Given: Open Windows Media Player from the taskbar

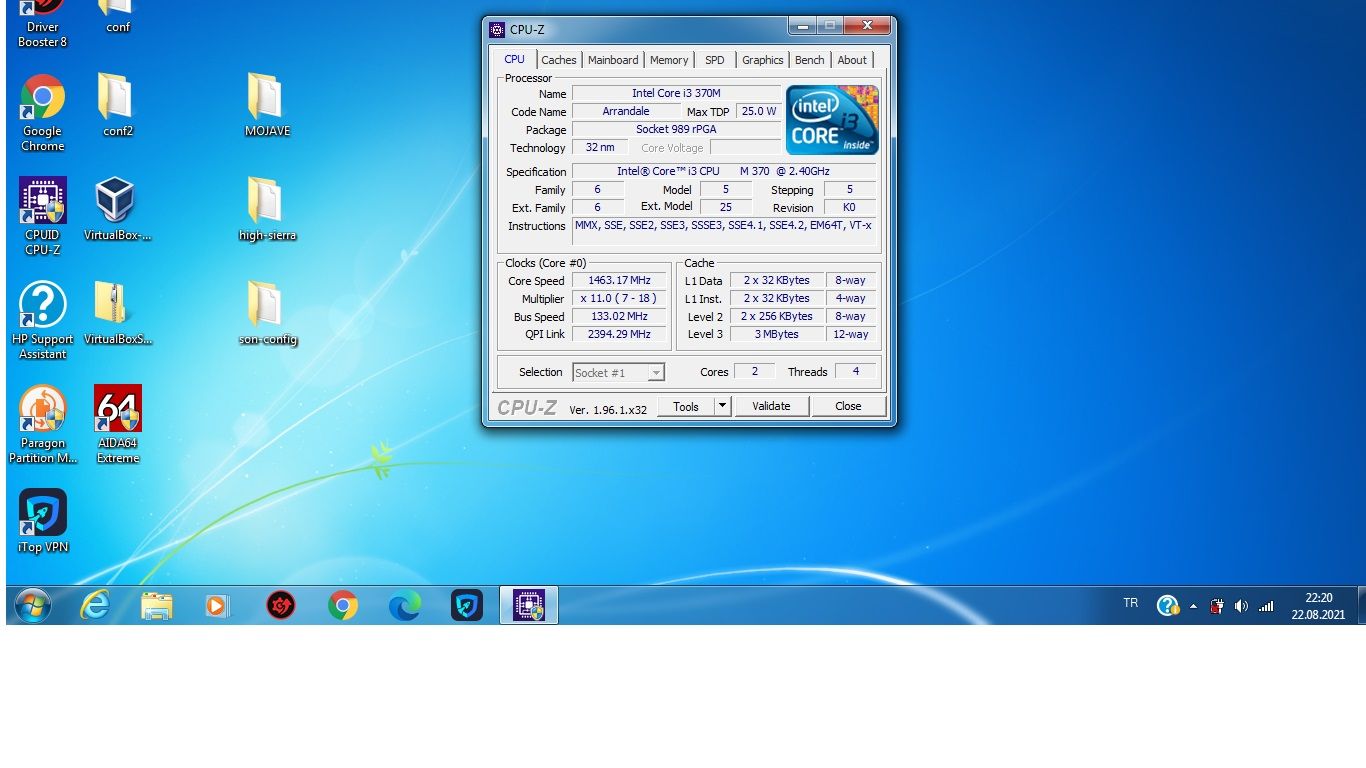Looking at the screenshot, I should click(218, 605).
